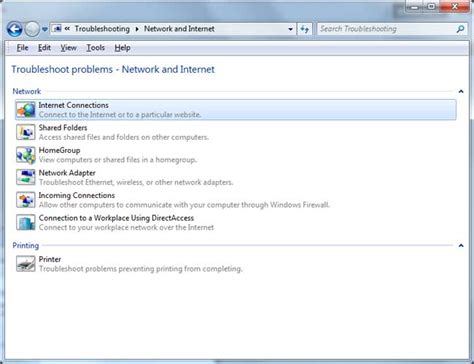Click 'Connect to the Internet or to a particular website.'
Screen dimensions: 474x364
point(120,115)
